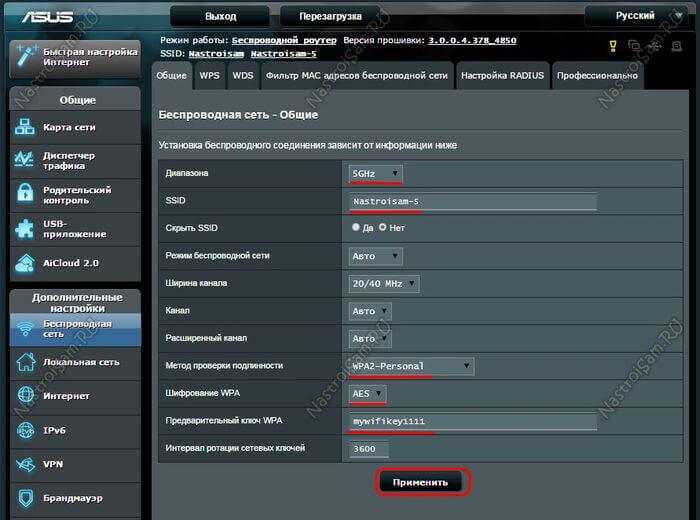
Task: Open the Диапазона 5GHz dropdown
Action: pyautogui.click(x=375, y=173)
